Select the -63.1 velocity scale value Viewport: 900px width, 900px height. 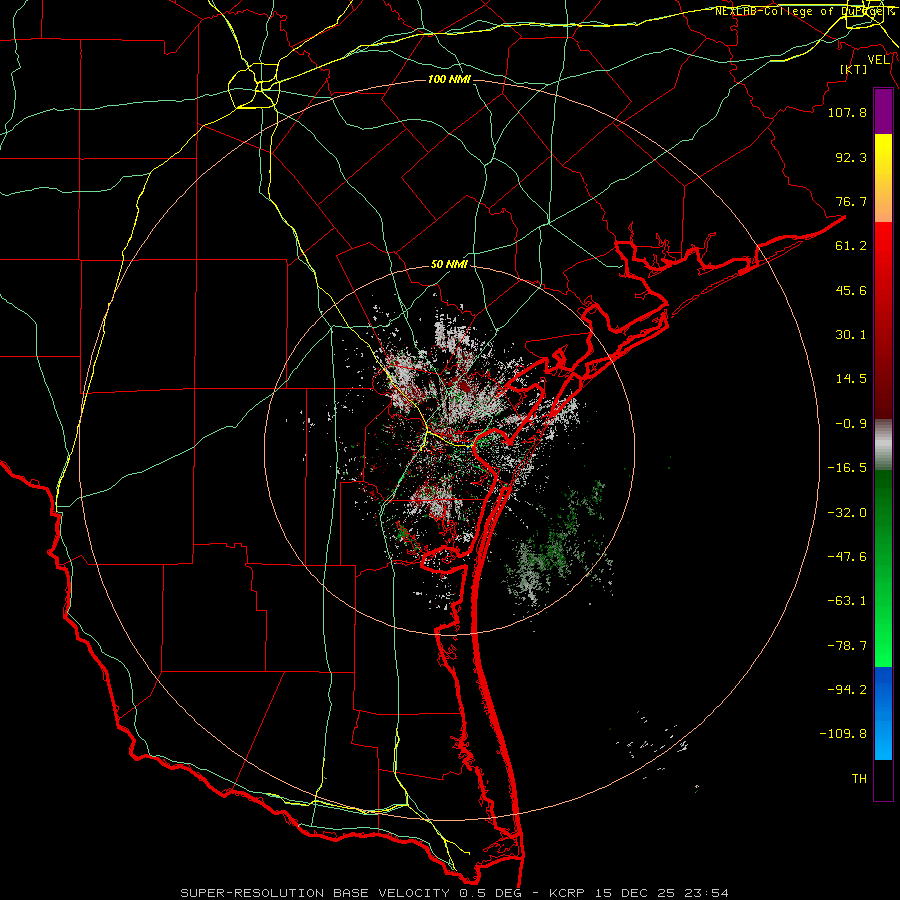tap(847, 601)
